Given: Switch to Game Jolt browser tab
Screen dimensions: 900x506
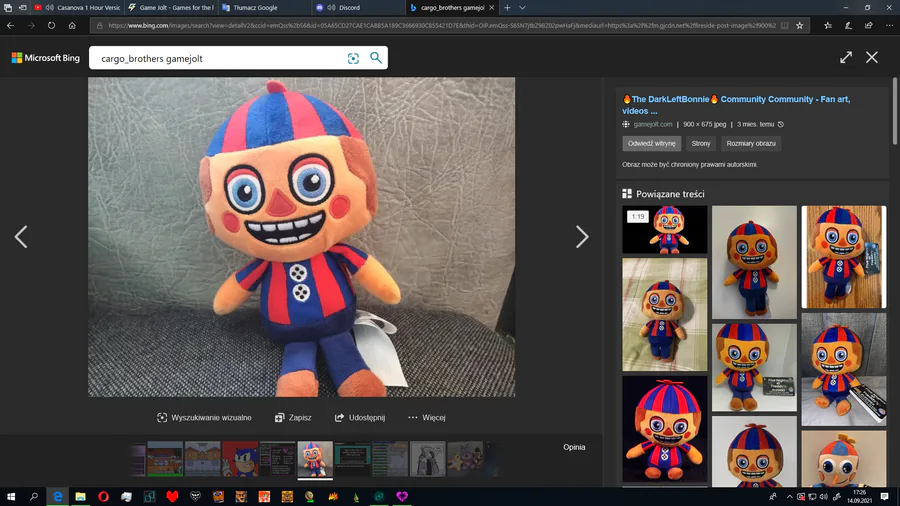Looking at the screenshot, I should 172,7.
